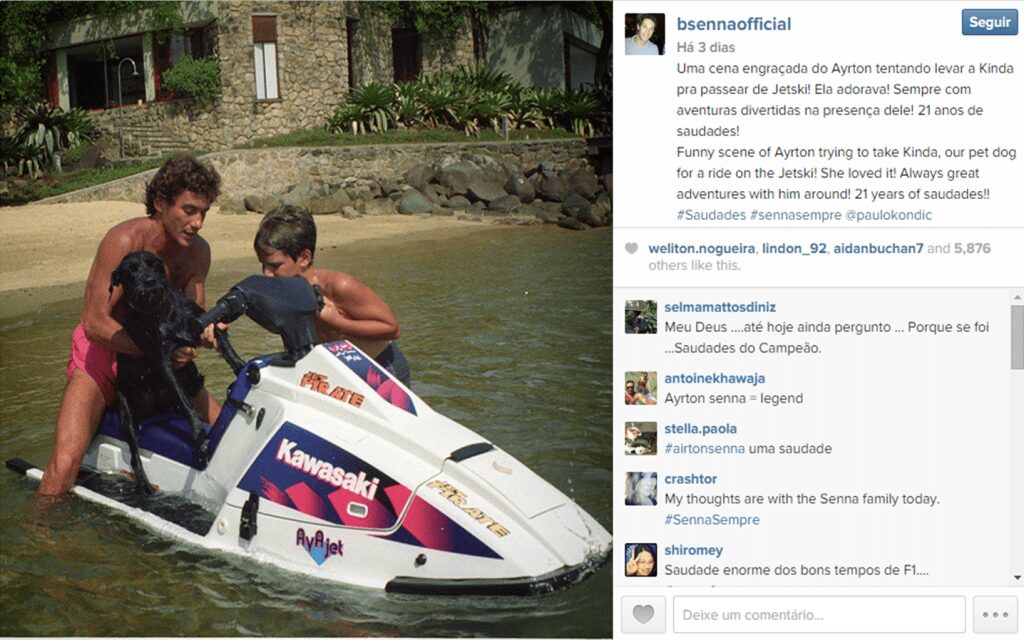Screen dimensions: 1024x640
Task: Click the comments scrollbar up arrow
Action: 1017,297
